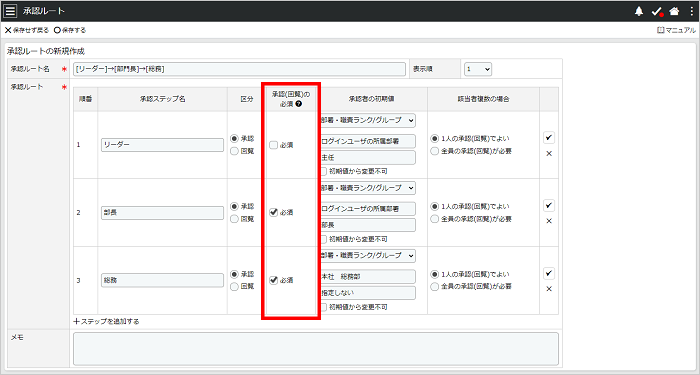Click the 指定しない rank field
700x375 pixels.
368,293
